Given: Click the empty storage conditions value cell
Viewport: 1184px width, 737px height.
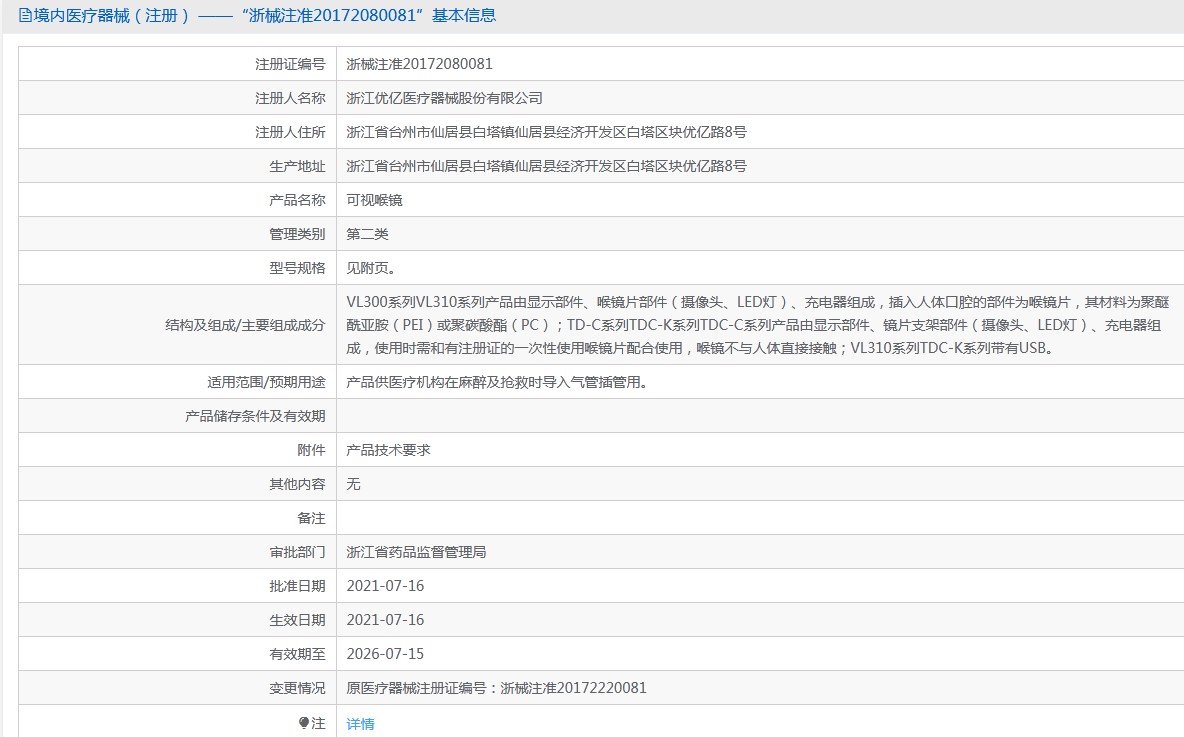Looking at the screenshot, I should point(760,416).
